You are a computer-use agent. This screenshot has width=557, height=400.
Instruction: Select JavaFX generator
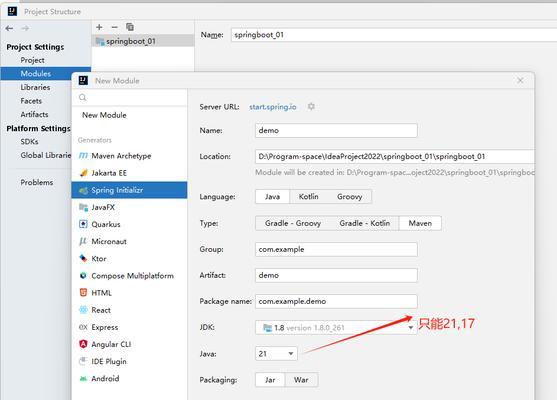(x=129, y=207)
